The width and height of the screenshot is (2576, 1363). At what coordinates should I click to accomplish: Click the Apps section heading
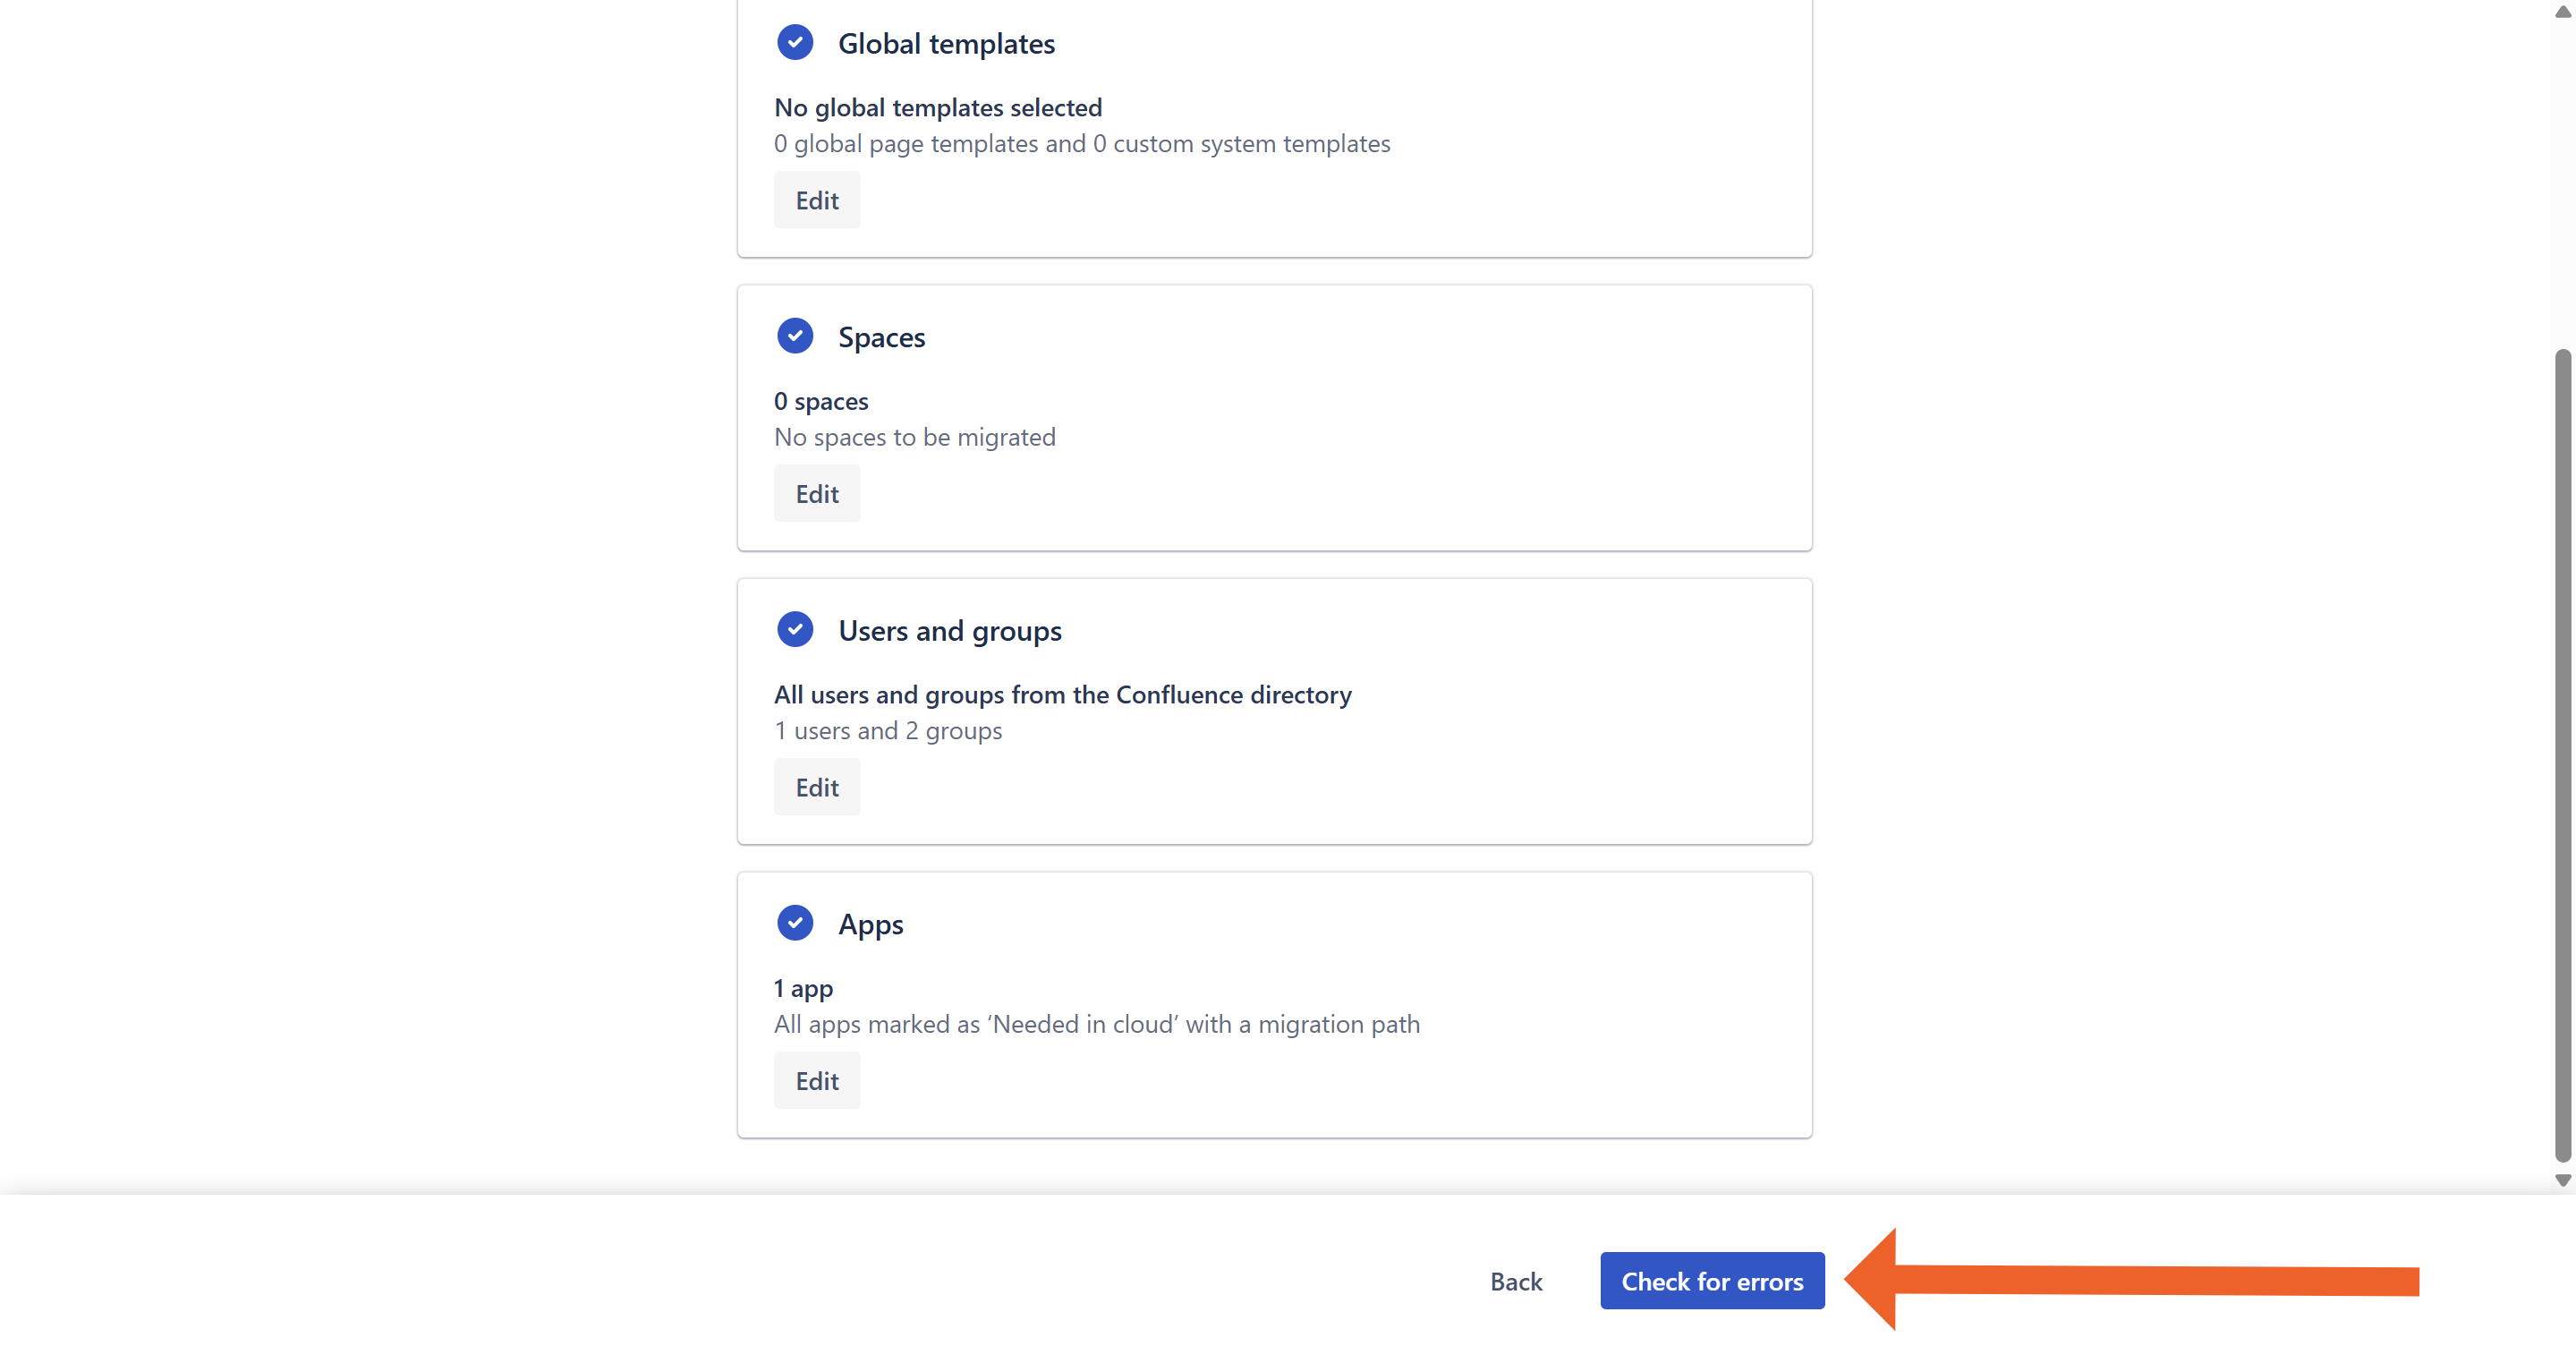click(x=870, y=925)
